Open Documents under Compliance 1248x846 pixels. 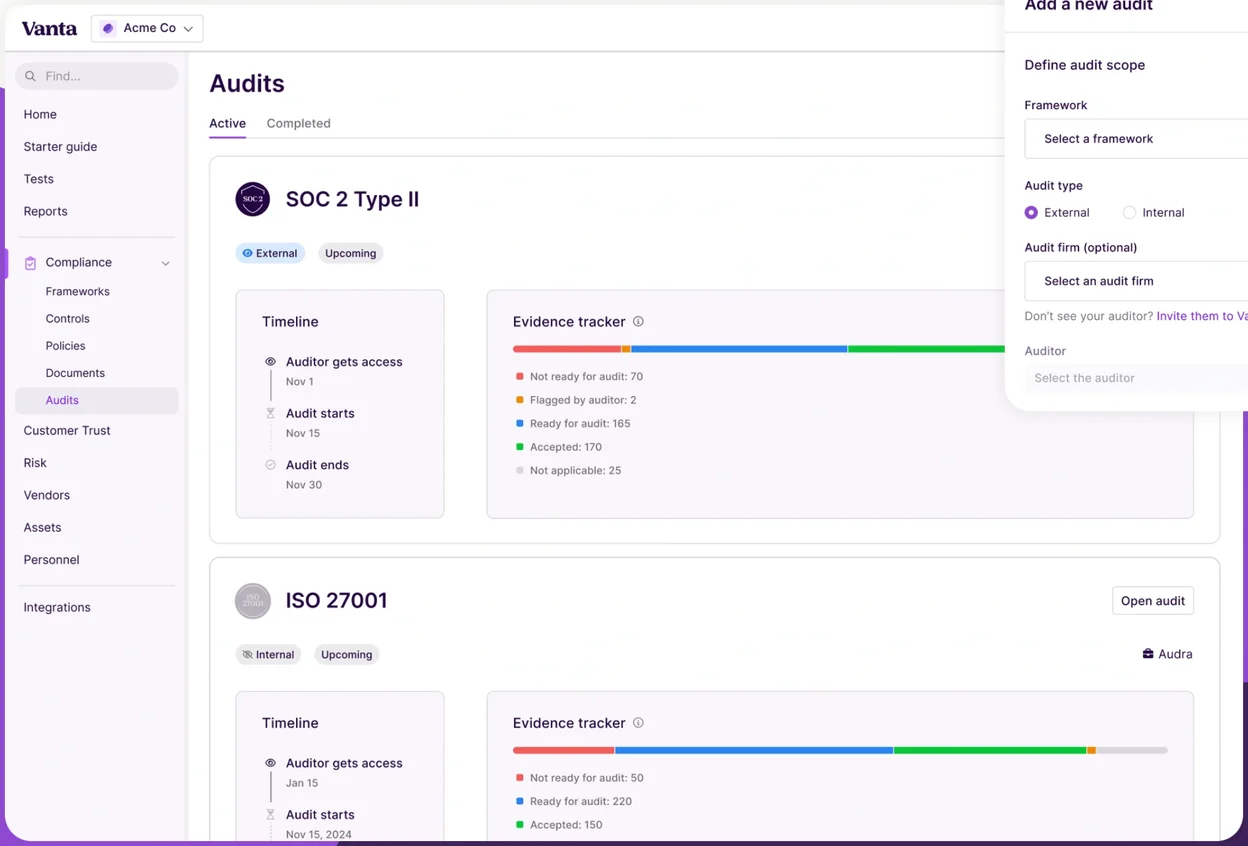pos(75,372)
